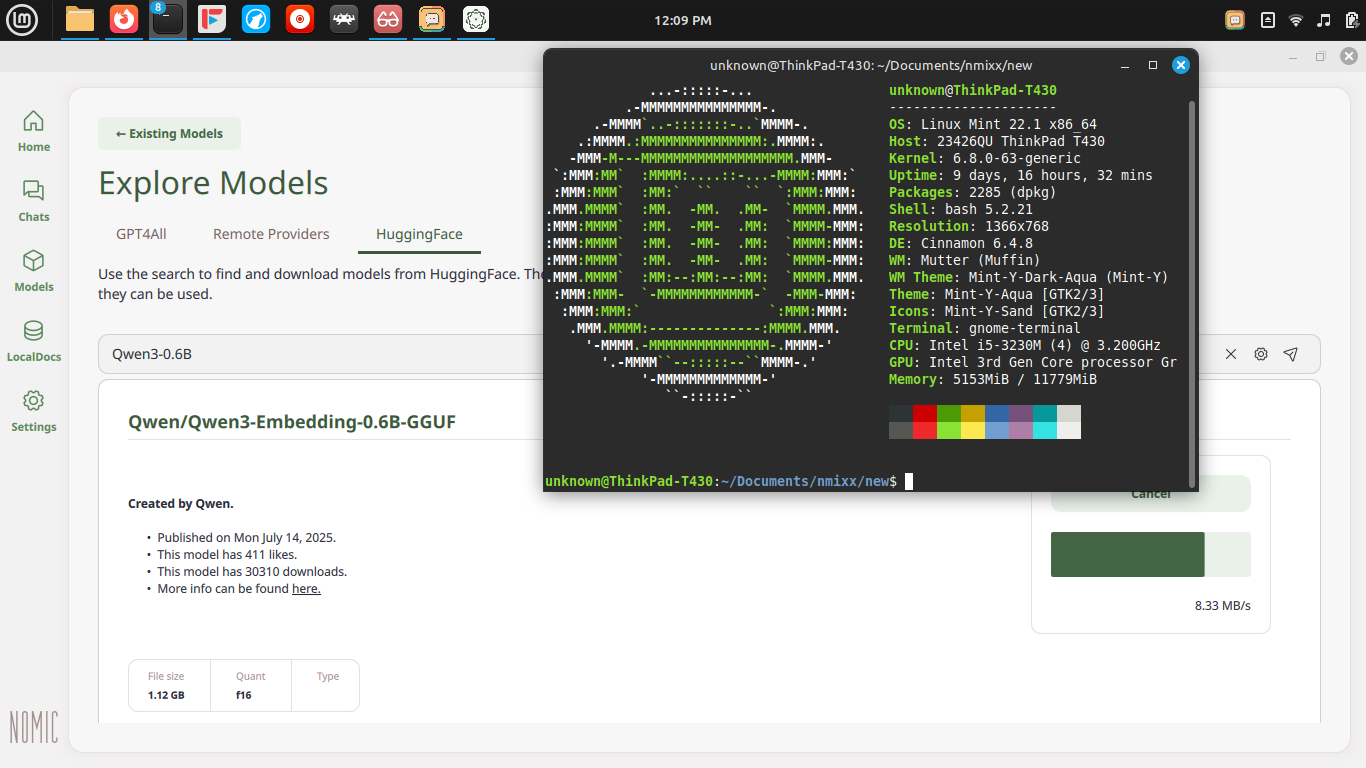The width and height of the screenshot is (1366, 768).
Task: Go back via Existing Models button
Action: click(x=169, y=133)
